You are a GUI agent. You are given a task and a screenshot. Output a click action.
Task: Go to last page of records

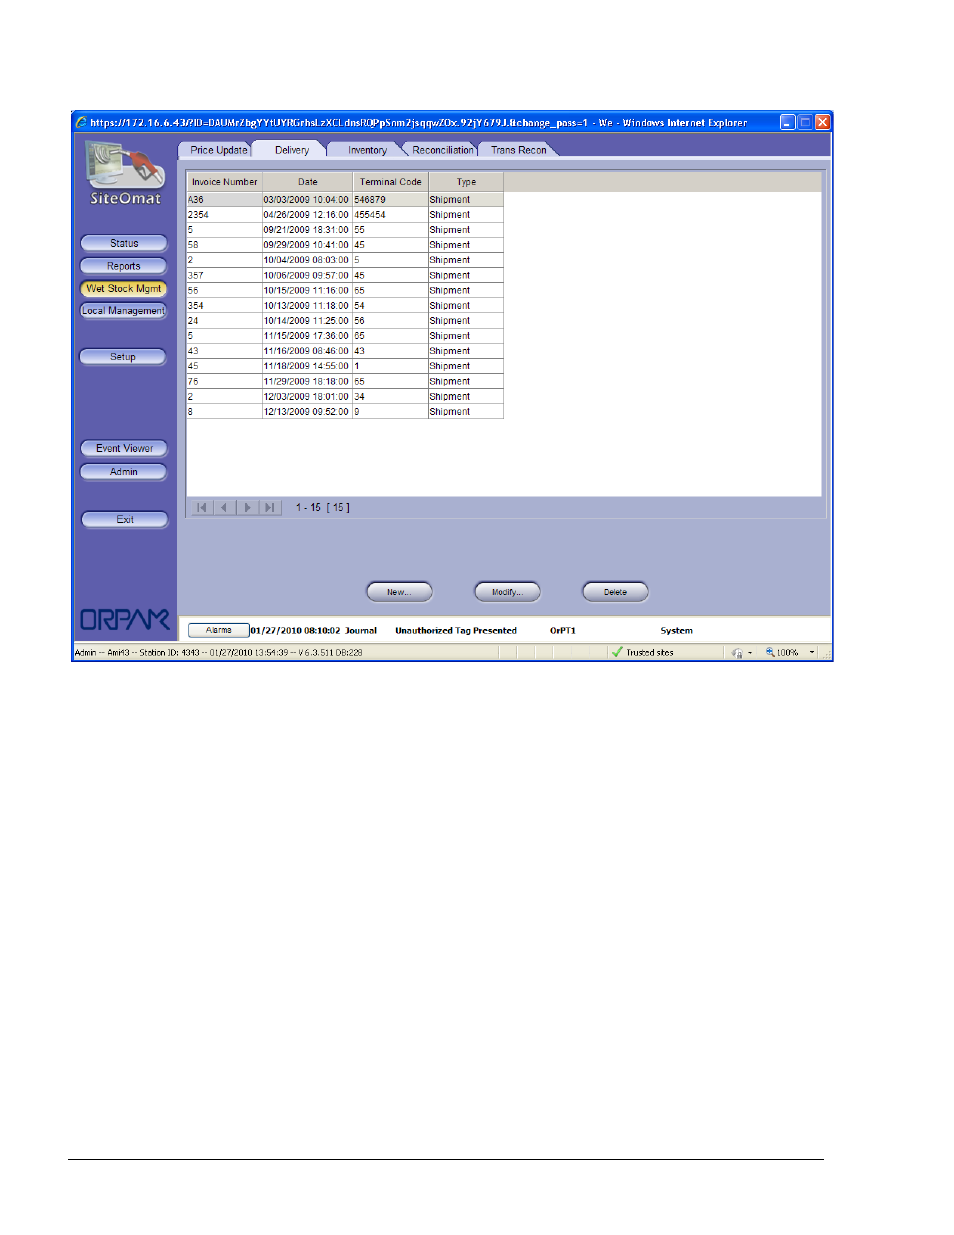pos(269,508)
